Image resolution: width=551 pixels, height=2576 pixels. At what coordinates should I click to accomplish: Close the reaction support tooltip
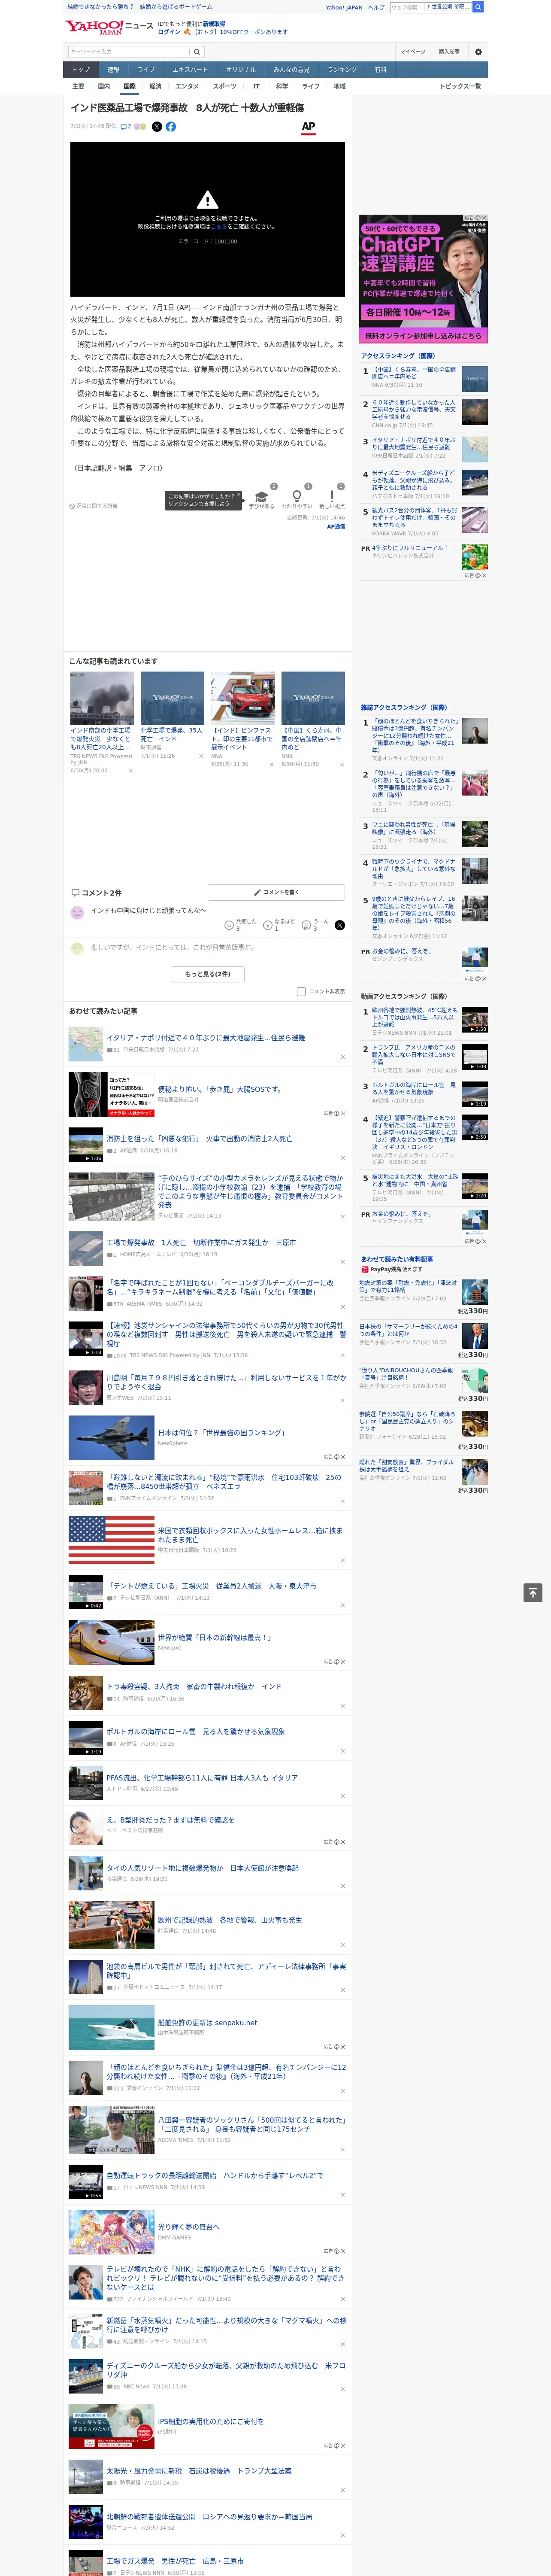click(238, 495)
